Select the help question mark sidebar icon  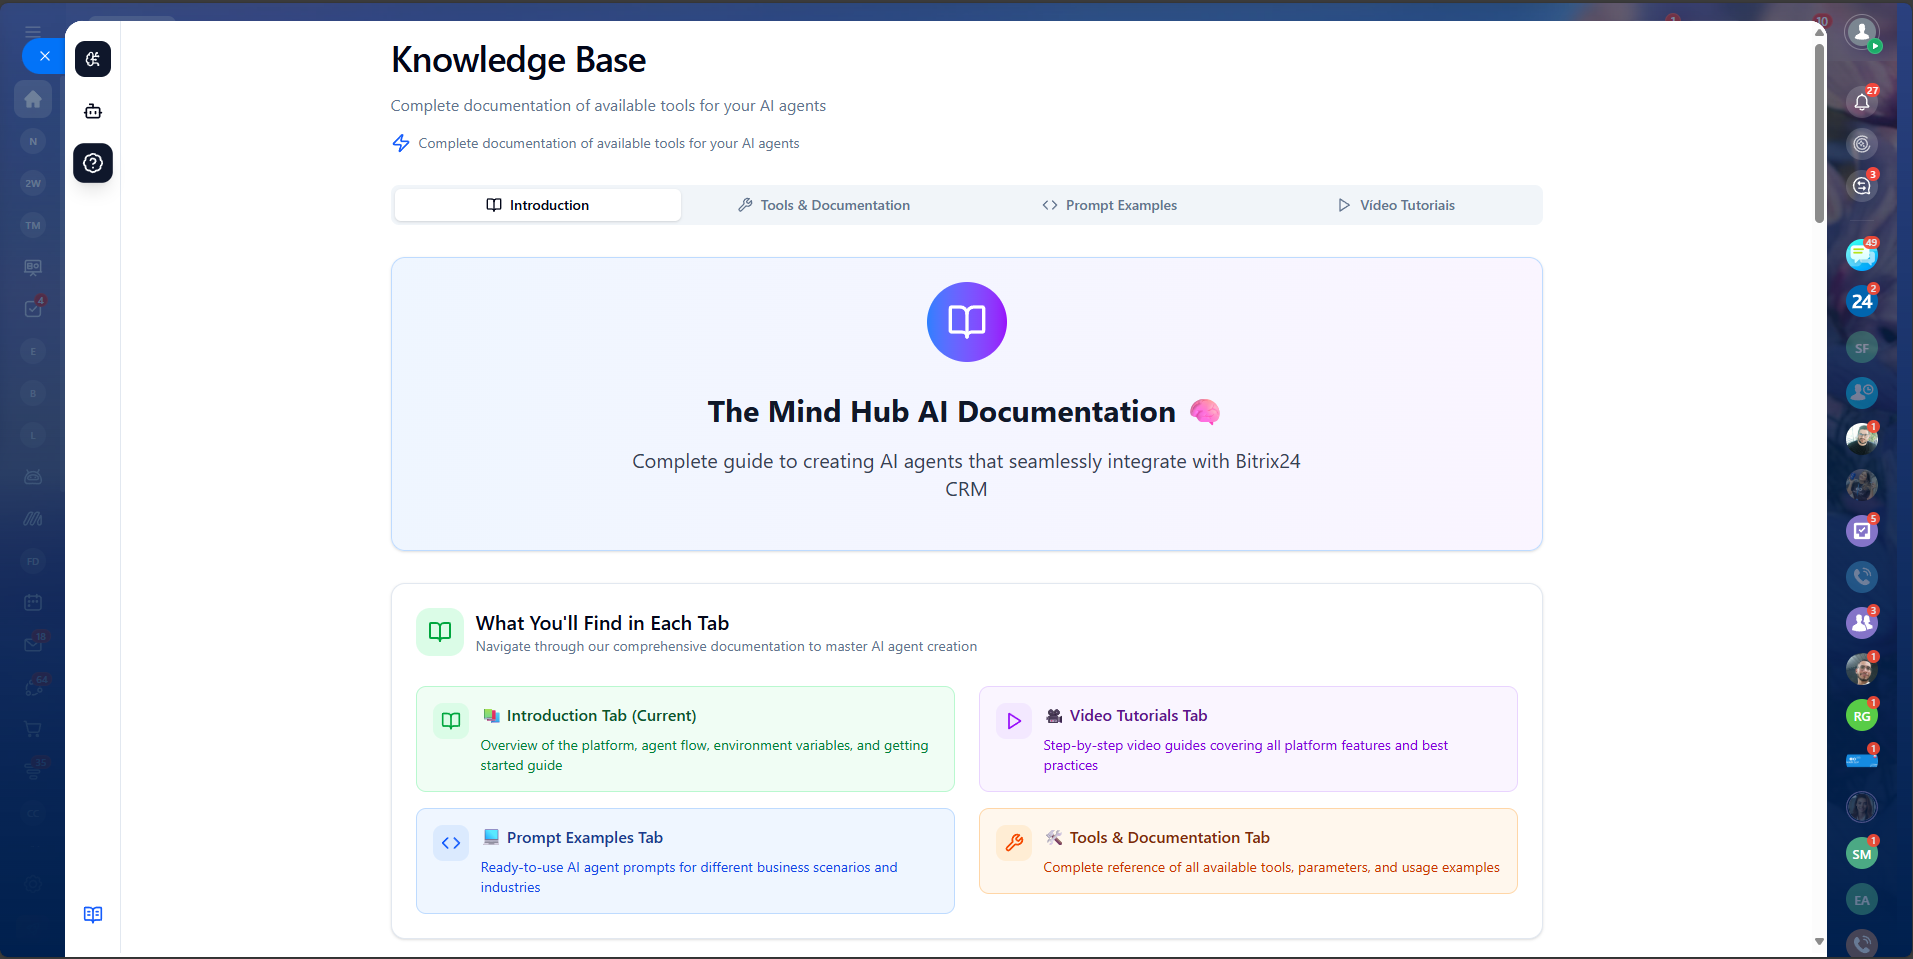tap(93, 163)
